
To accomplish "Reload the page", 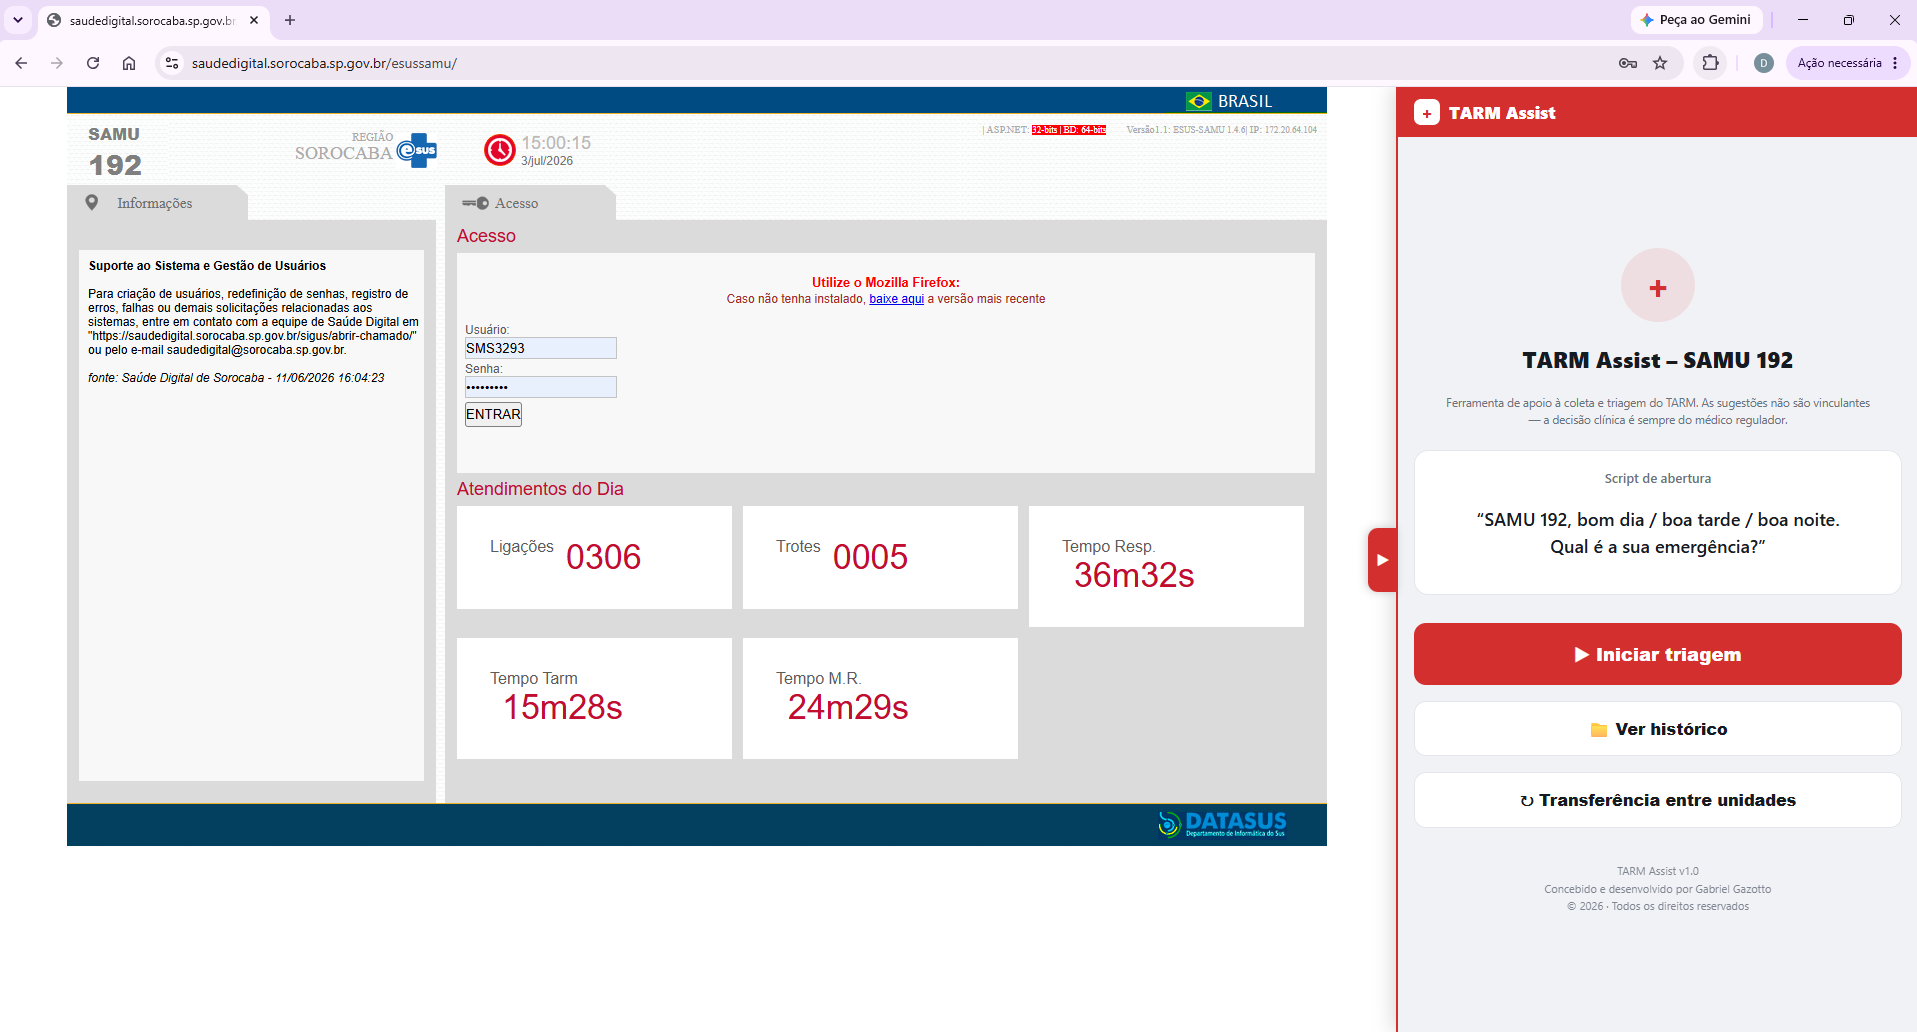I will [93, 63].
